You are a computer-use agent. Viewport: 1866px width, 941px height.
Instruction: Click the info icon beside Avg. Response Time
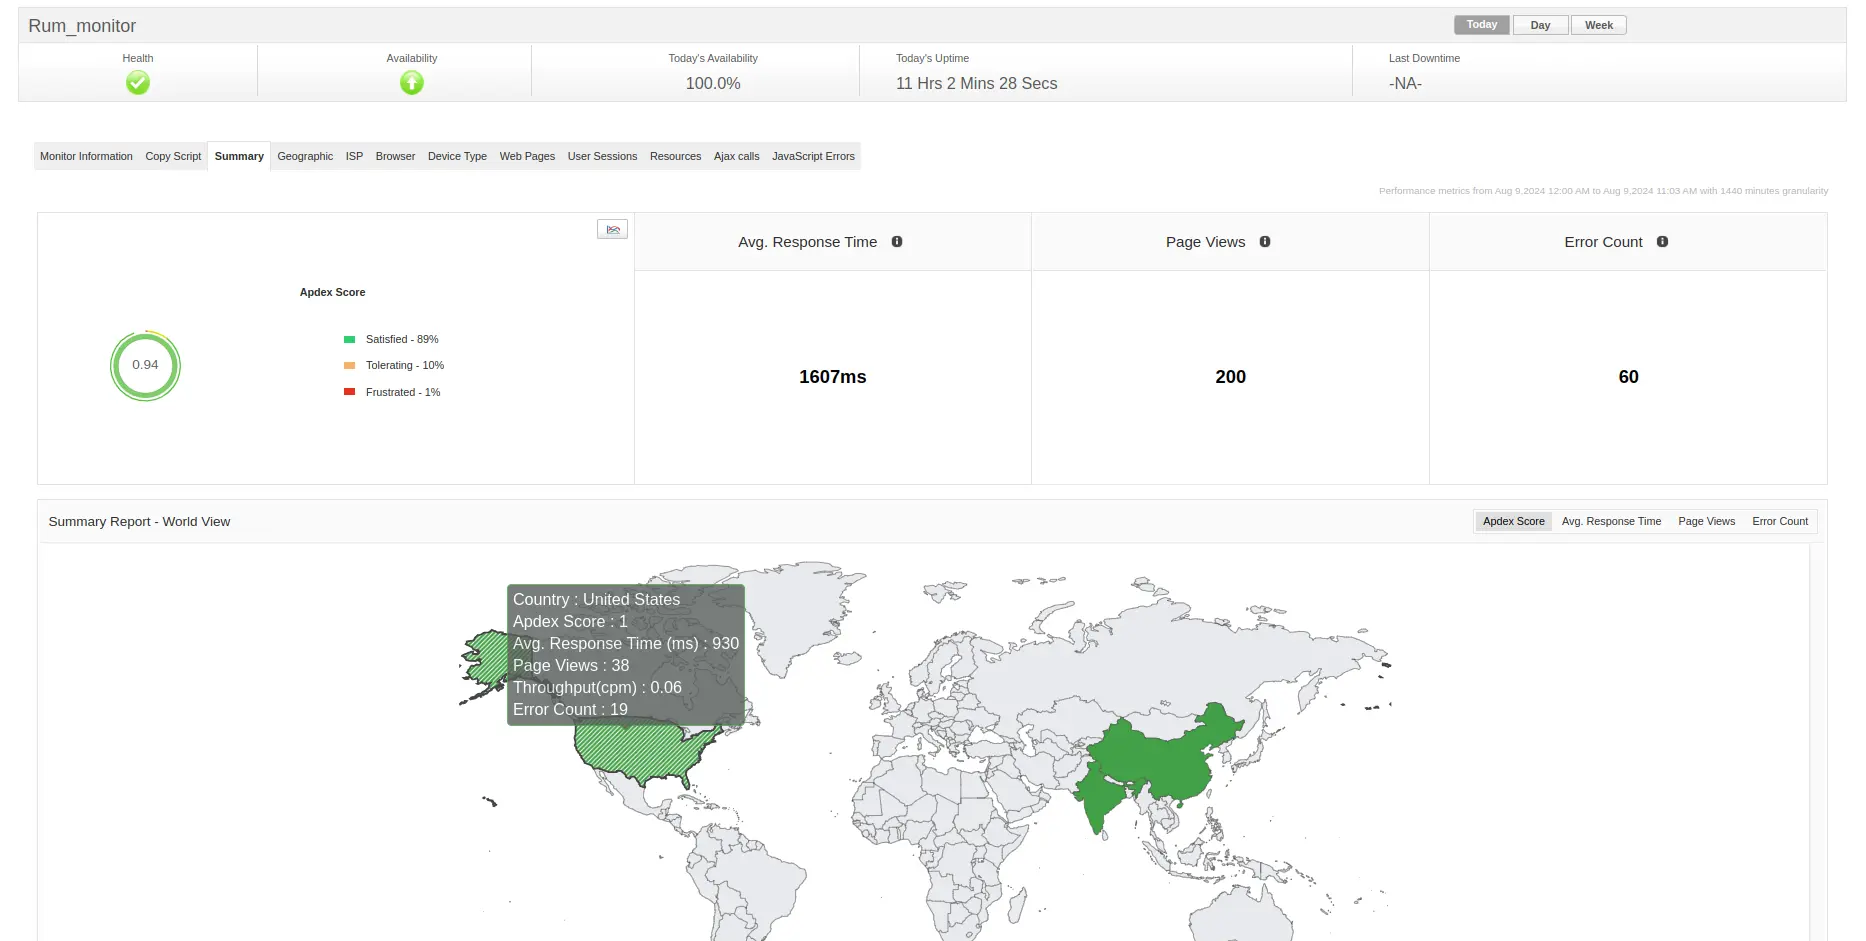coord(897,241)
